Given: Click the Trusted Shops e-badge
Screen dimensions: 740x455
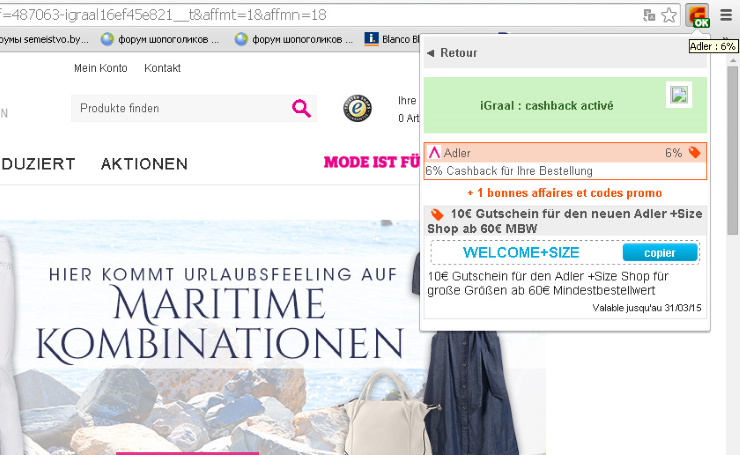Looking at the screenshot, I should (357, 109).
